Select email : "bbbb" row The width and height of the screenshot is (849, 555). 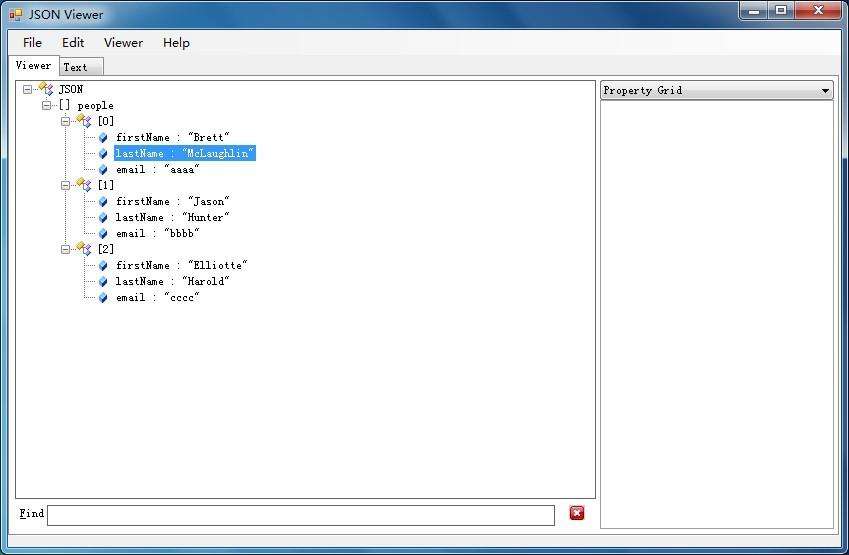pyautogui.click(x=157, y=233)
